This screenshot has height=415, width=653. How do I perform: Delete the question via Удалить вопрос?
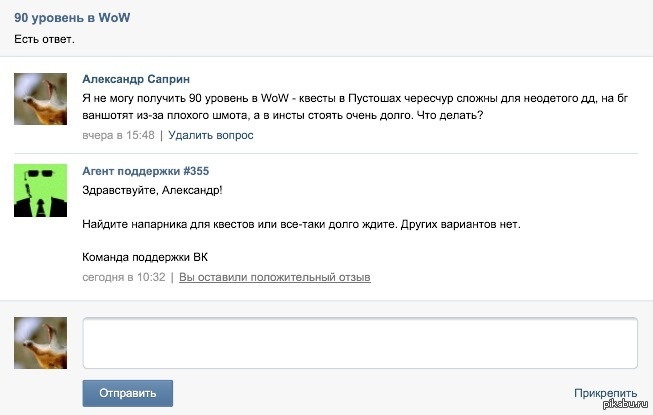[x=210, y=135]
